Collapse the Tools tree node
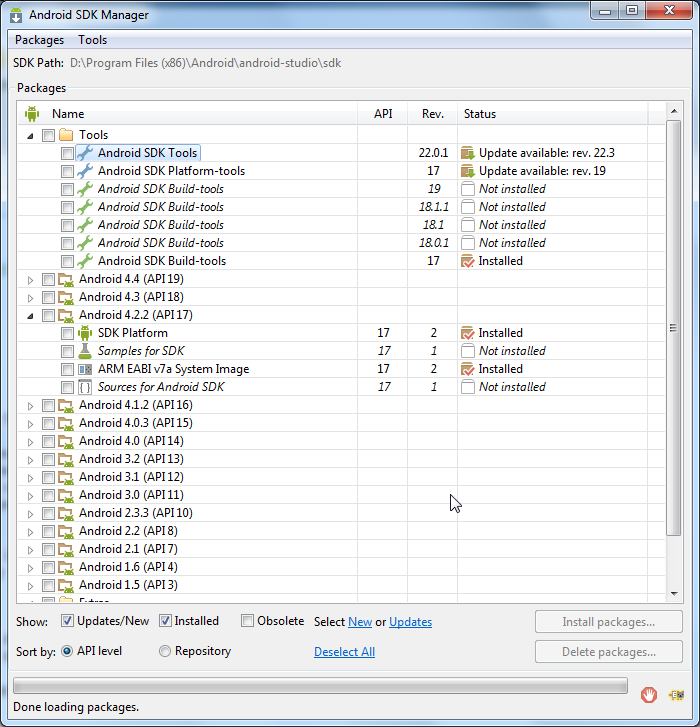Viewport: 700px width, 727px height. click(31, 136)
